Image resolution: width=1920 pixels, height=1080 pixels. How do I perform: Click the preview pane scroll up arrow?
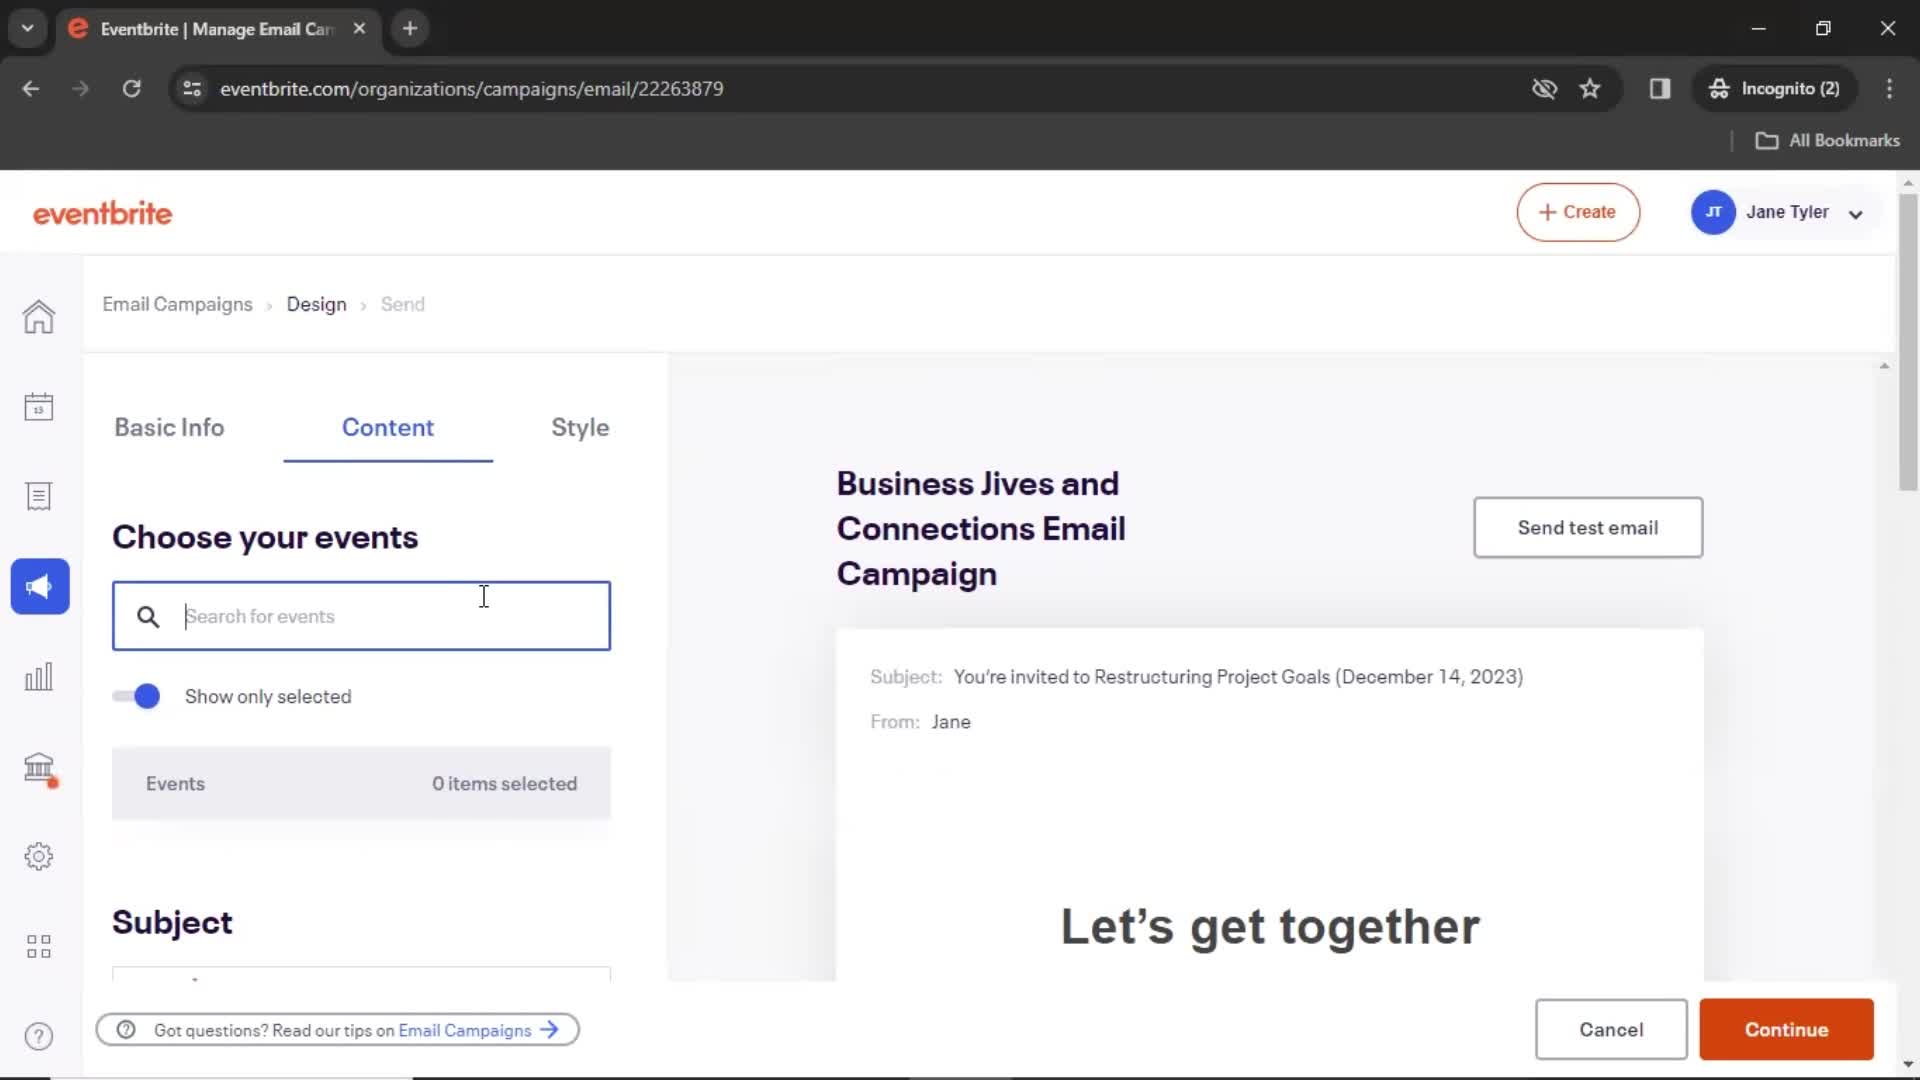(x=1884, y=366)
